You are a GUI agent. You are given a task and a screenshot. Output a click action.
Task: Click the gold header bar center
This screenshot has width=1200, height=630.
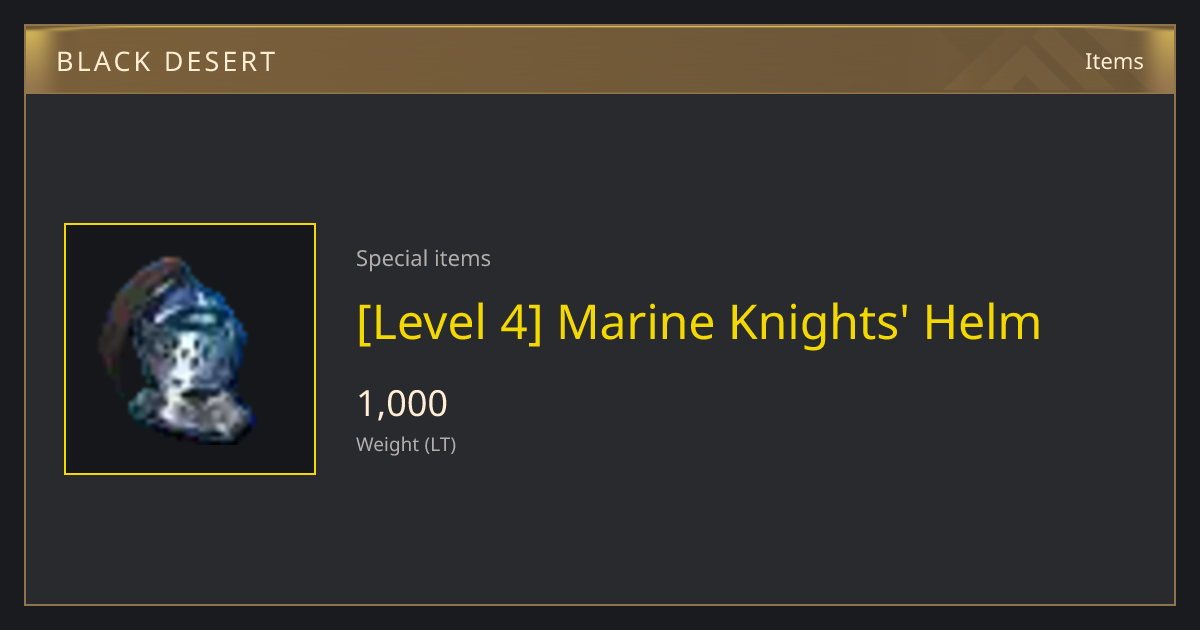pos(600,60)
